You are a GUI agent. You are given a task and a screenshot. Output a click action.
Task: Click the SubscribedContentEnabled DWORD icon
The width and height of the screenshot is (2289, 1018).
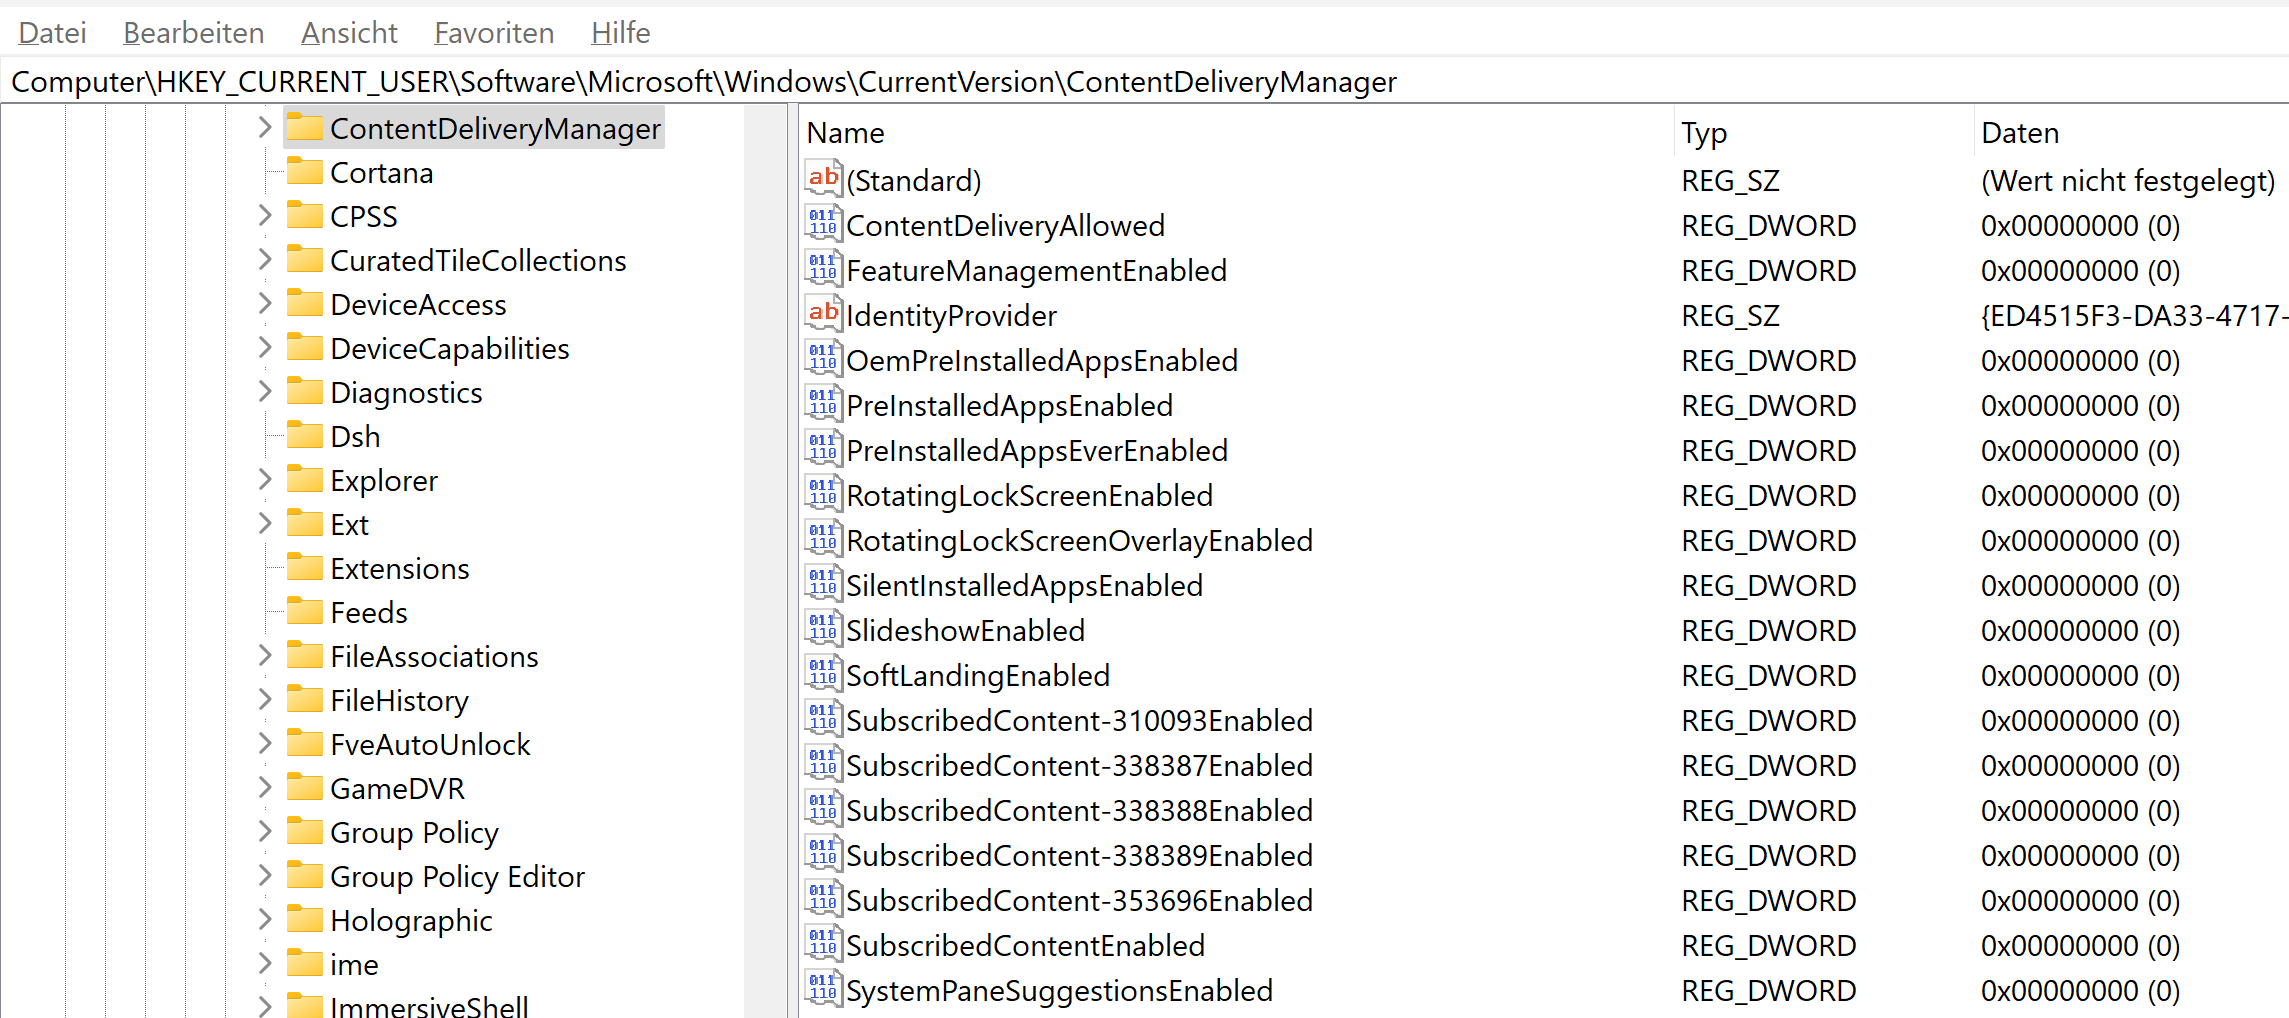pyautogui.click(x=823, y=944)
